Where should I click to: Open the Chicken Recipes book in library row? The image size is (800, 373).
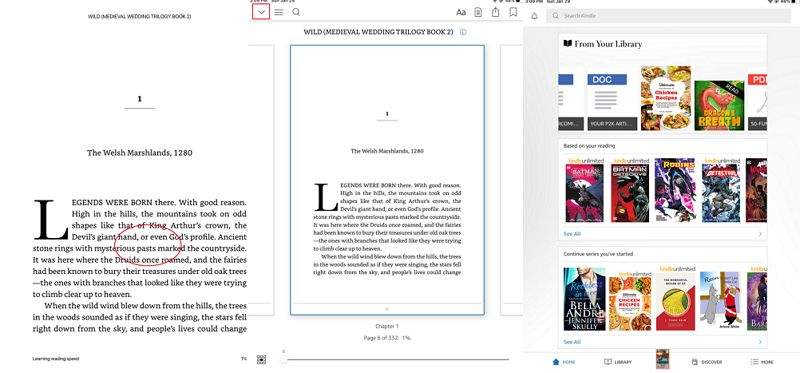pos(665,98)
